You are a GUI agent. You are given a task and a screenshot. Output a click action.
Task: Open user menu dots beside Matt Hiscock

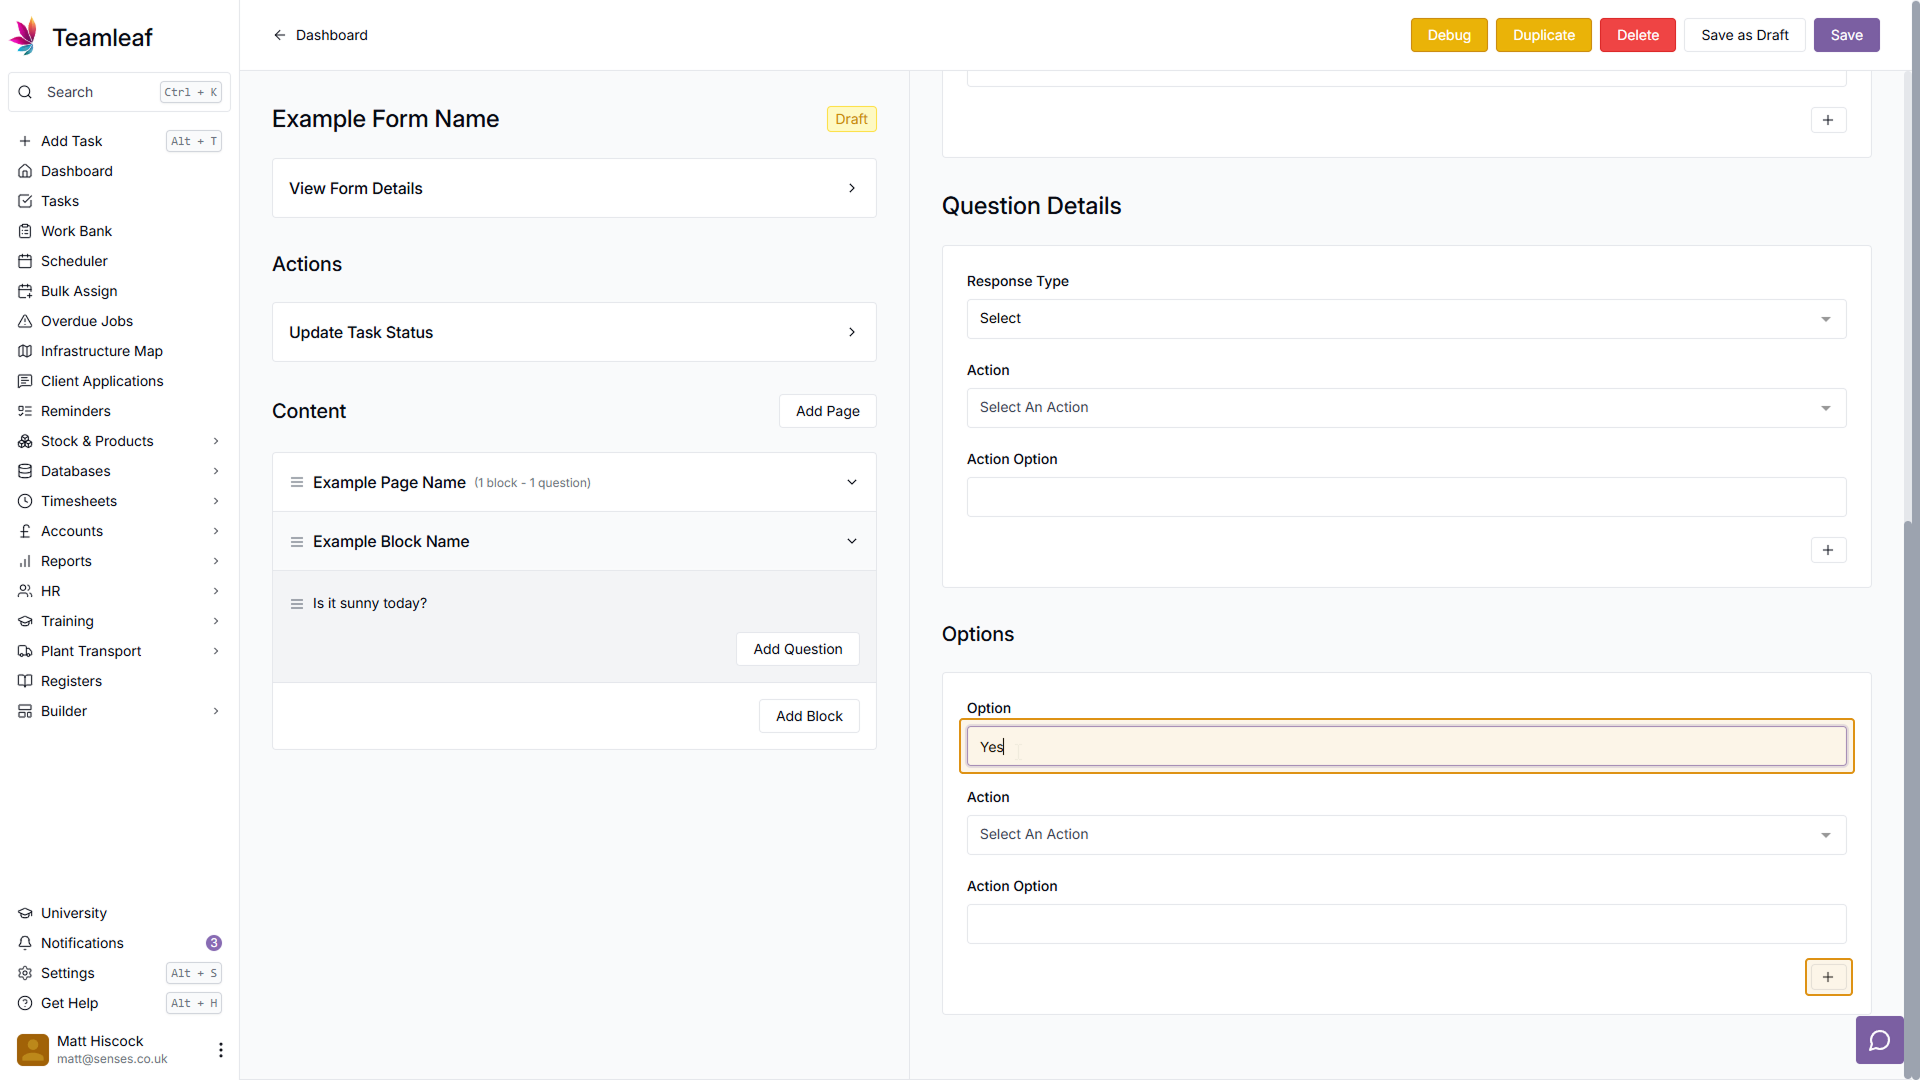coord(220,1049)
